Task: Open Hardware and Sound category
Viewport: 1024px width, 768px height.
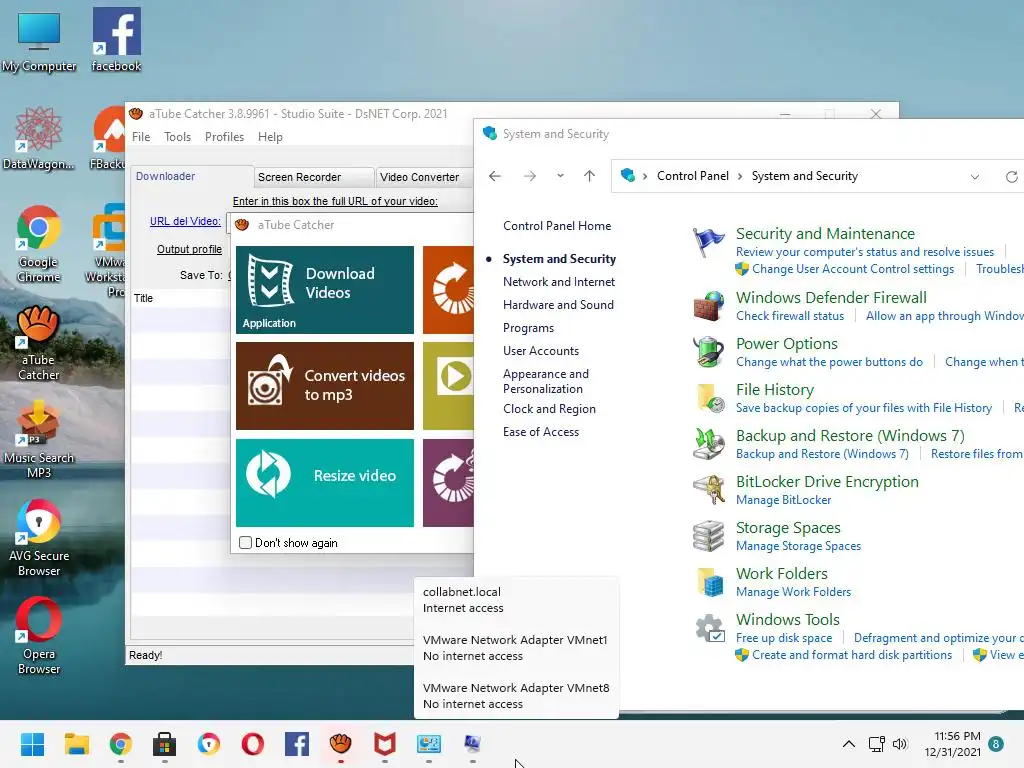Action: (558, 304)
